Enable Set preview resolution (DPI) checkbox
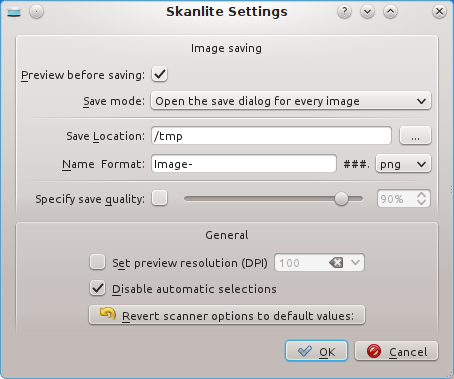 coord(97,262)
